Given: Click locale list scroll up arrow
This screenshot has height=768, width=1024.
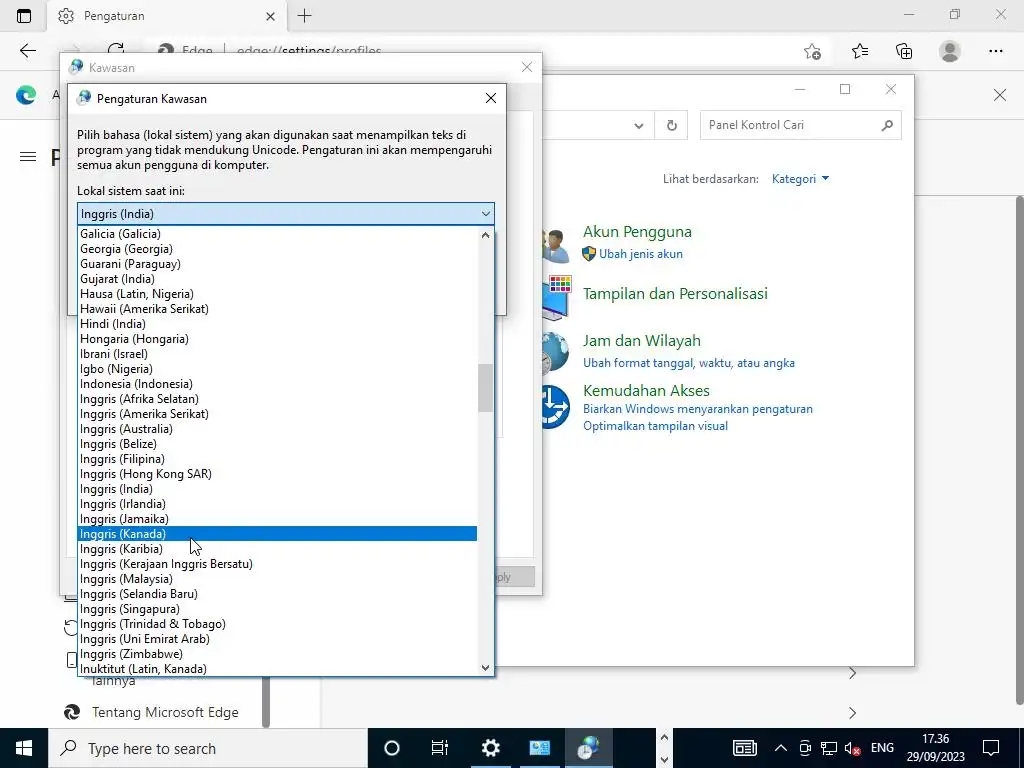Looking at the screenshot, I should pos(485,234).
